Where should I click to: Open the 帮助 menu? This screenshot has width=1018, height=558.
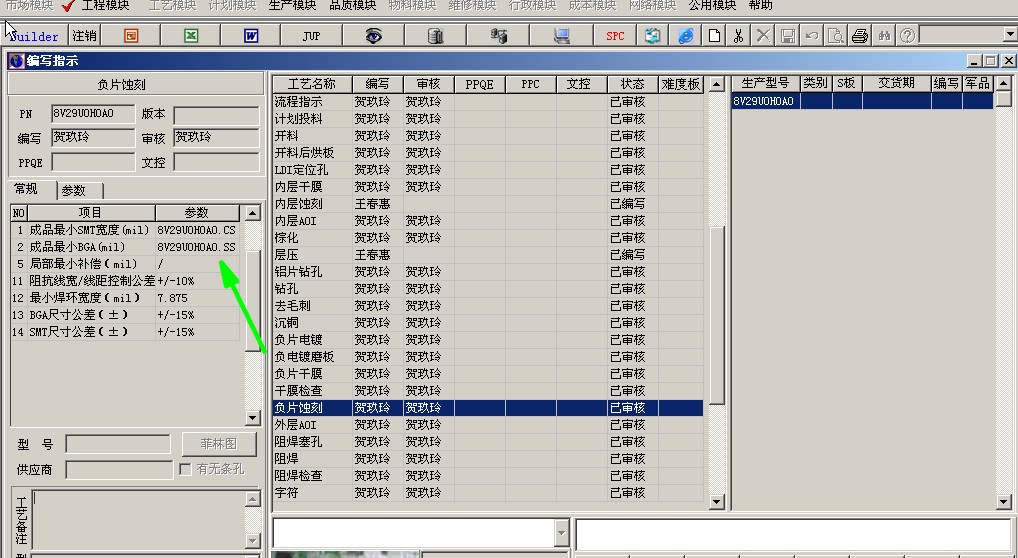click(760, 6)
